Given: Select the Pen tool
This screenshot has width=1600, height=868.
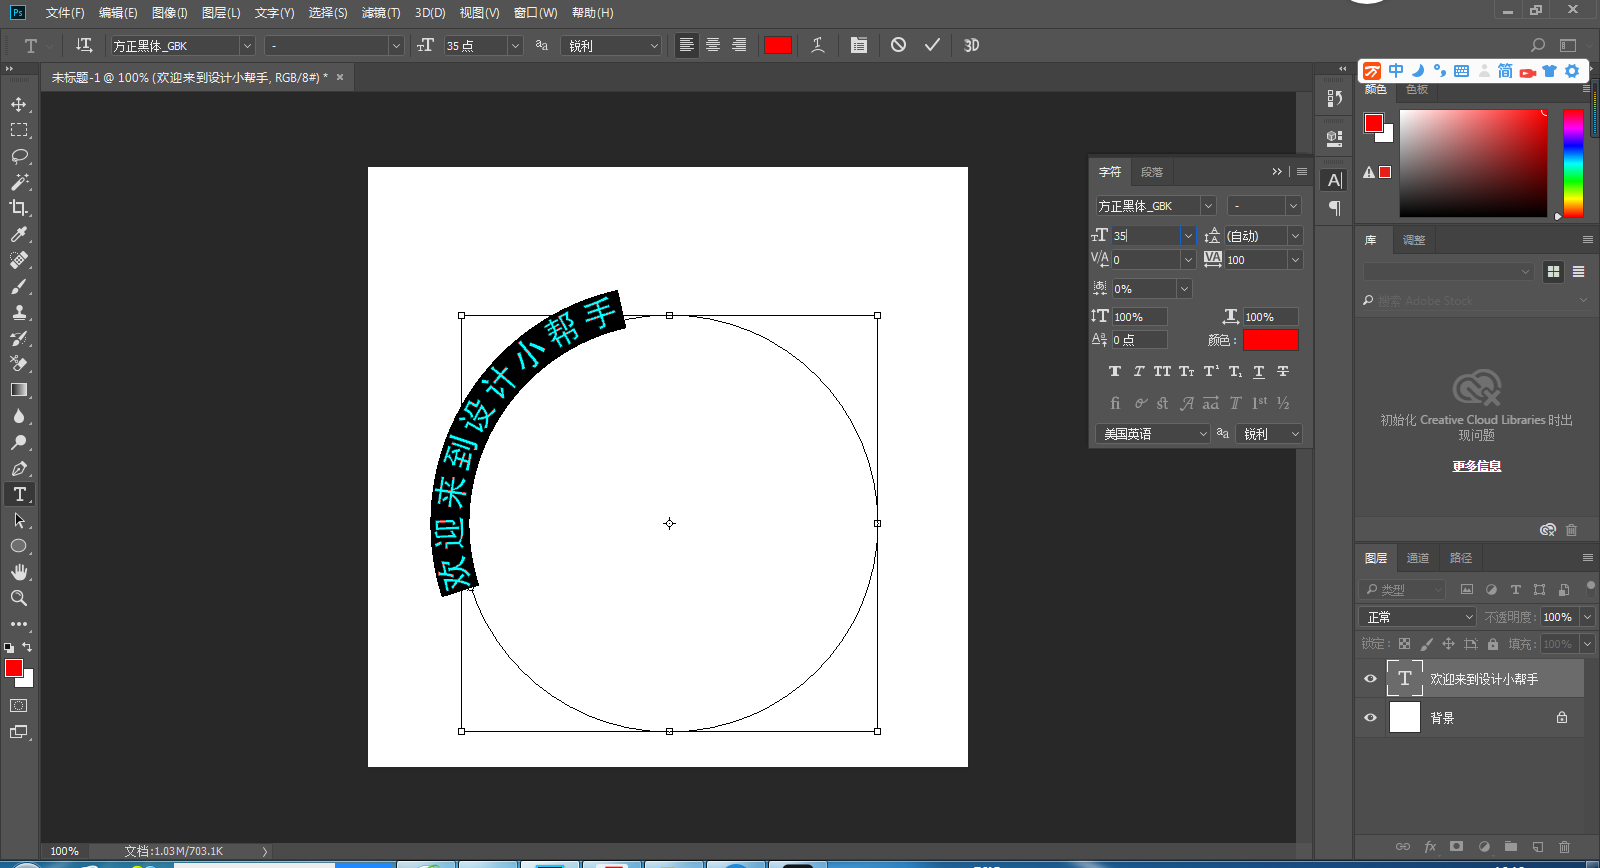Looking at the screenshot, I should click(x=19, y=468).
